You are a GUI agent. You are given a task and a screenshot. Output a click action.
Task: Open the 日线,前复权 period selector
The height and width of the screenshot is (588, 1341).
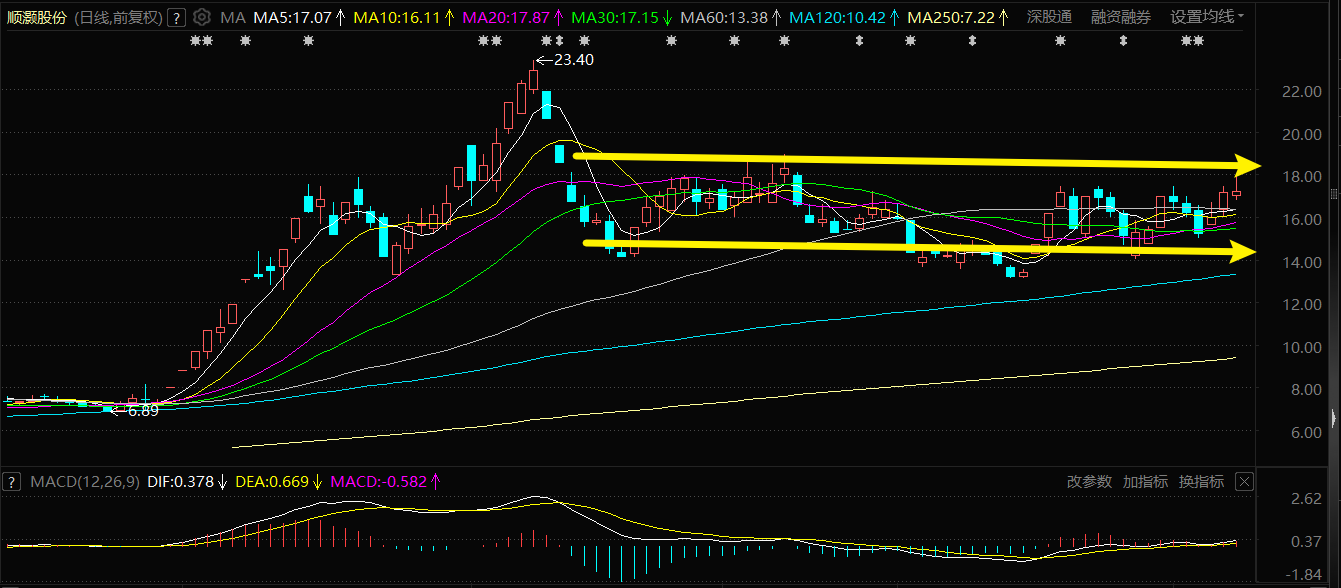point(120,17)
